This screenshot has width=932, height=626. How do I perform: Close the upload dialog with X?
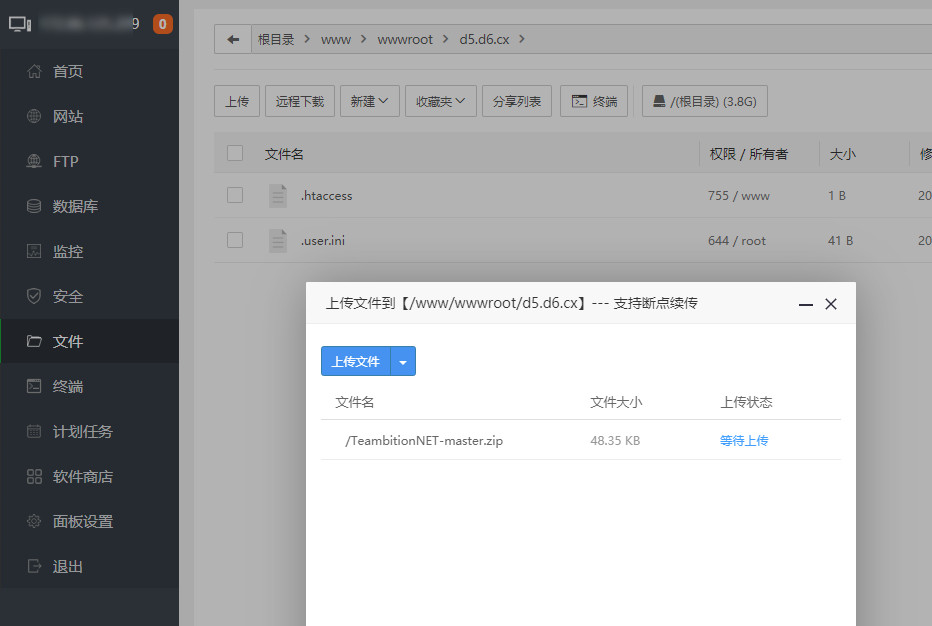(831, 304)
